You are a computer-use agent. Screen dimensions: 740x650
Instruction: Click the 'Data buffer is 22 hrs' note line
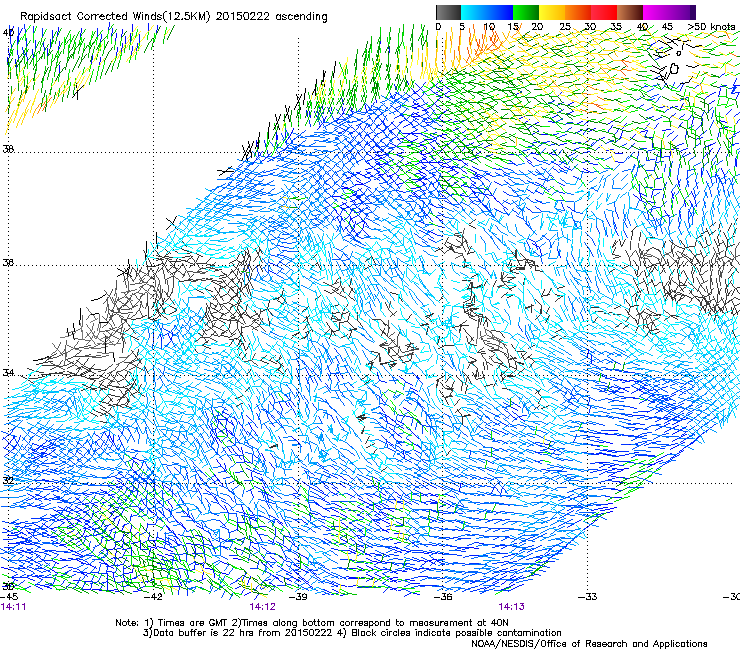pyautogui.click(x=353, y=633)
